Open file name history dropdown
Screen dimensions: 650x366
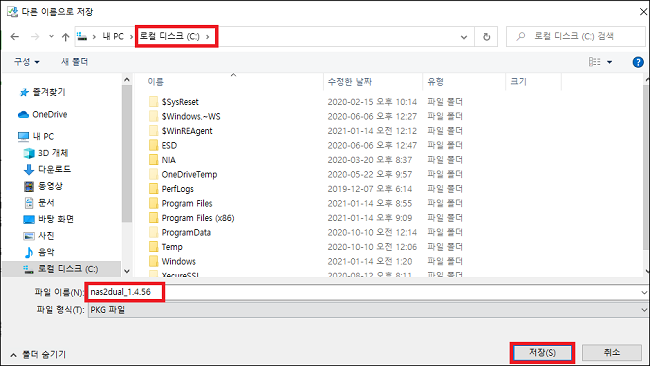coord(644,293)
